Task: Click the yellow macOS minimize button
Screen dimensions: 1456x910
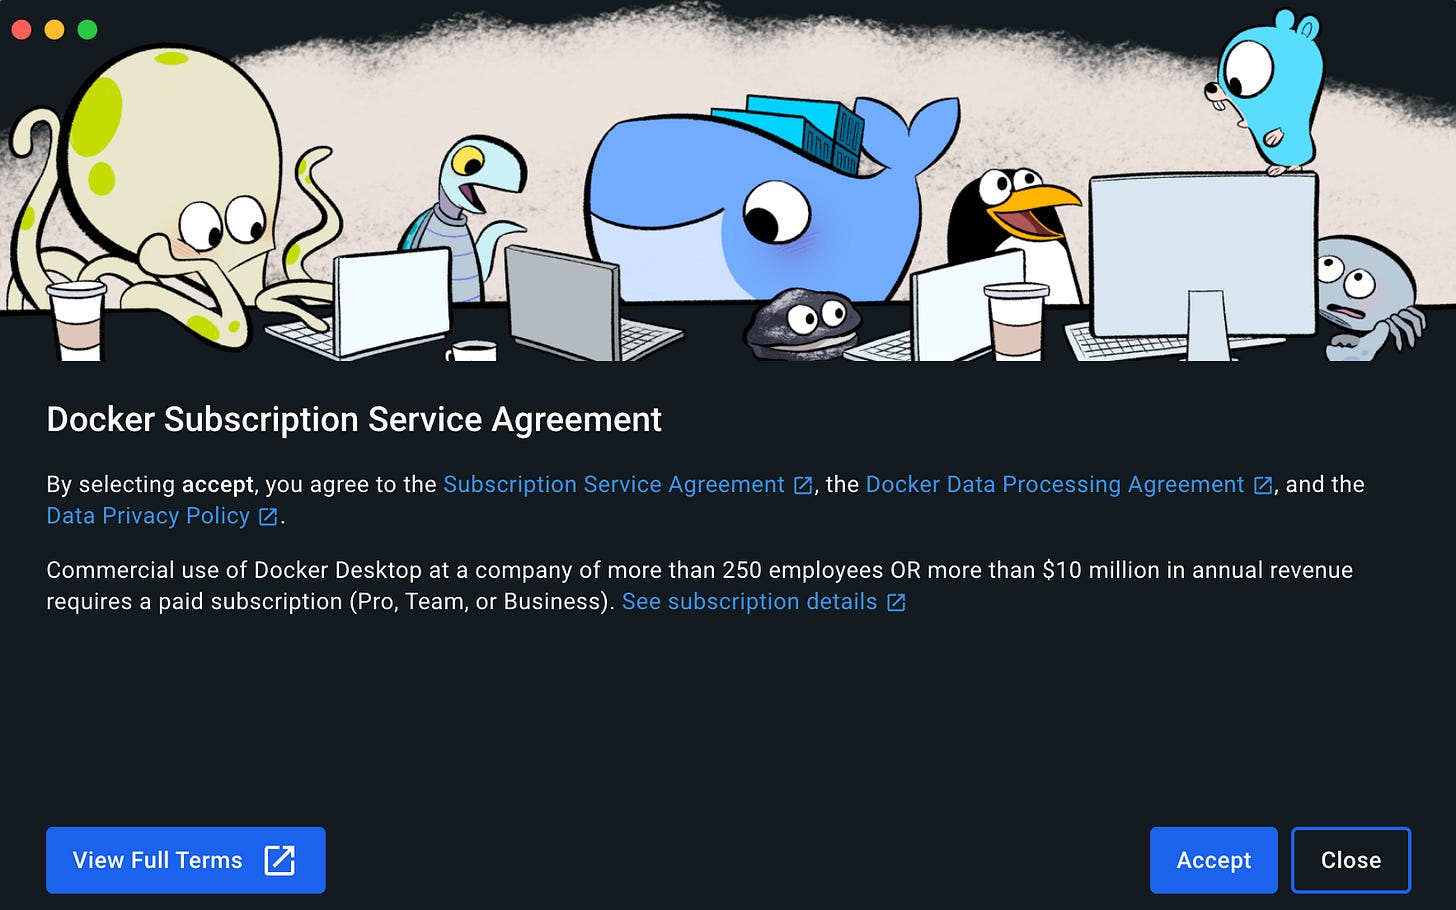Action: [54, 29]
